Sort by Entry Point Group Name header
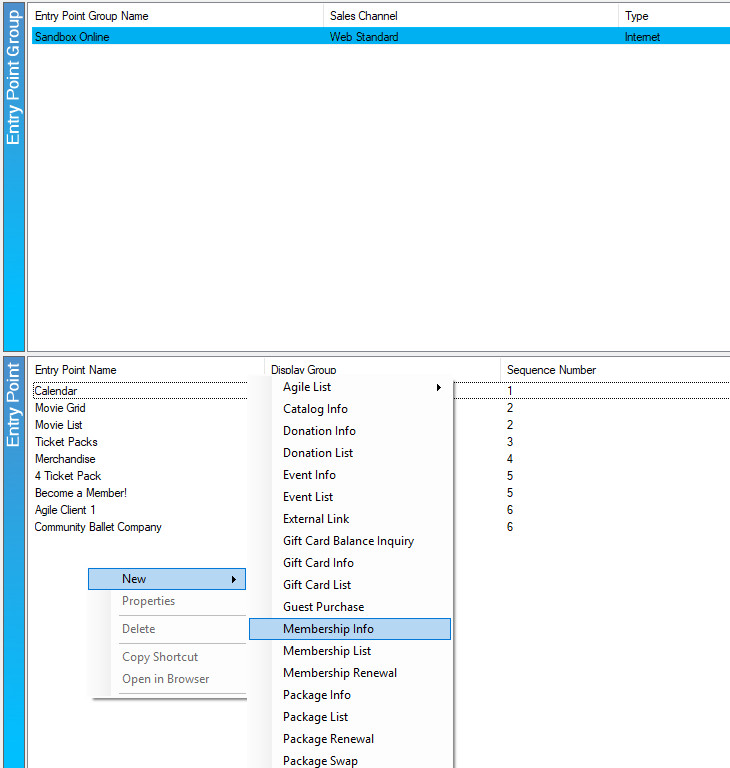Viewport: 730px width, 768px height. pos(92,16)
